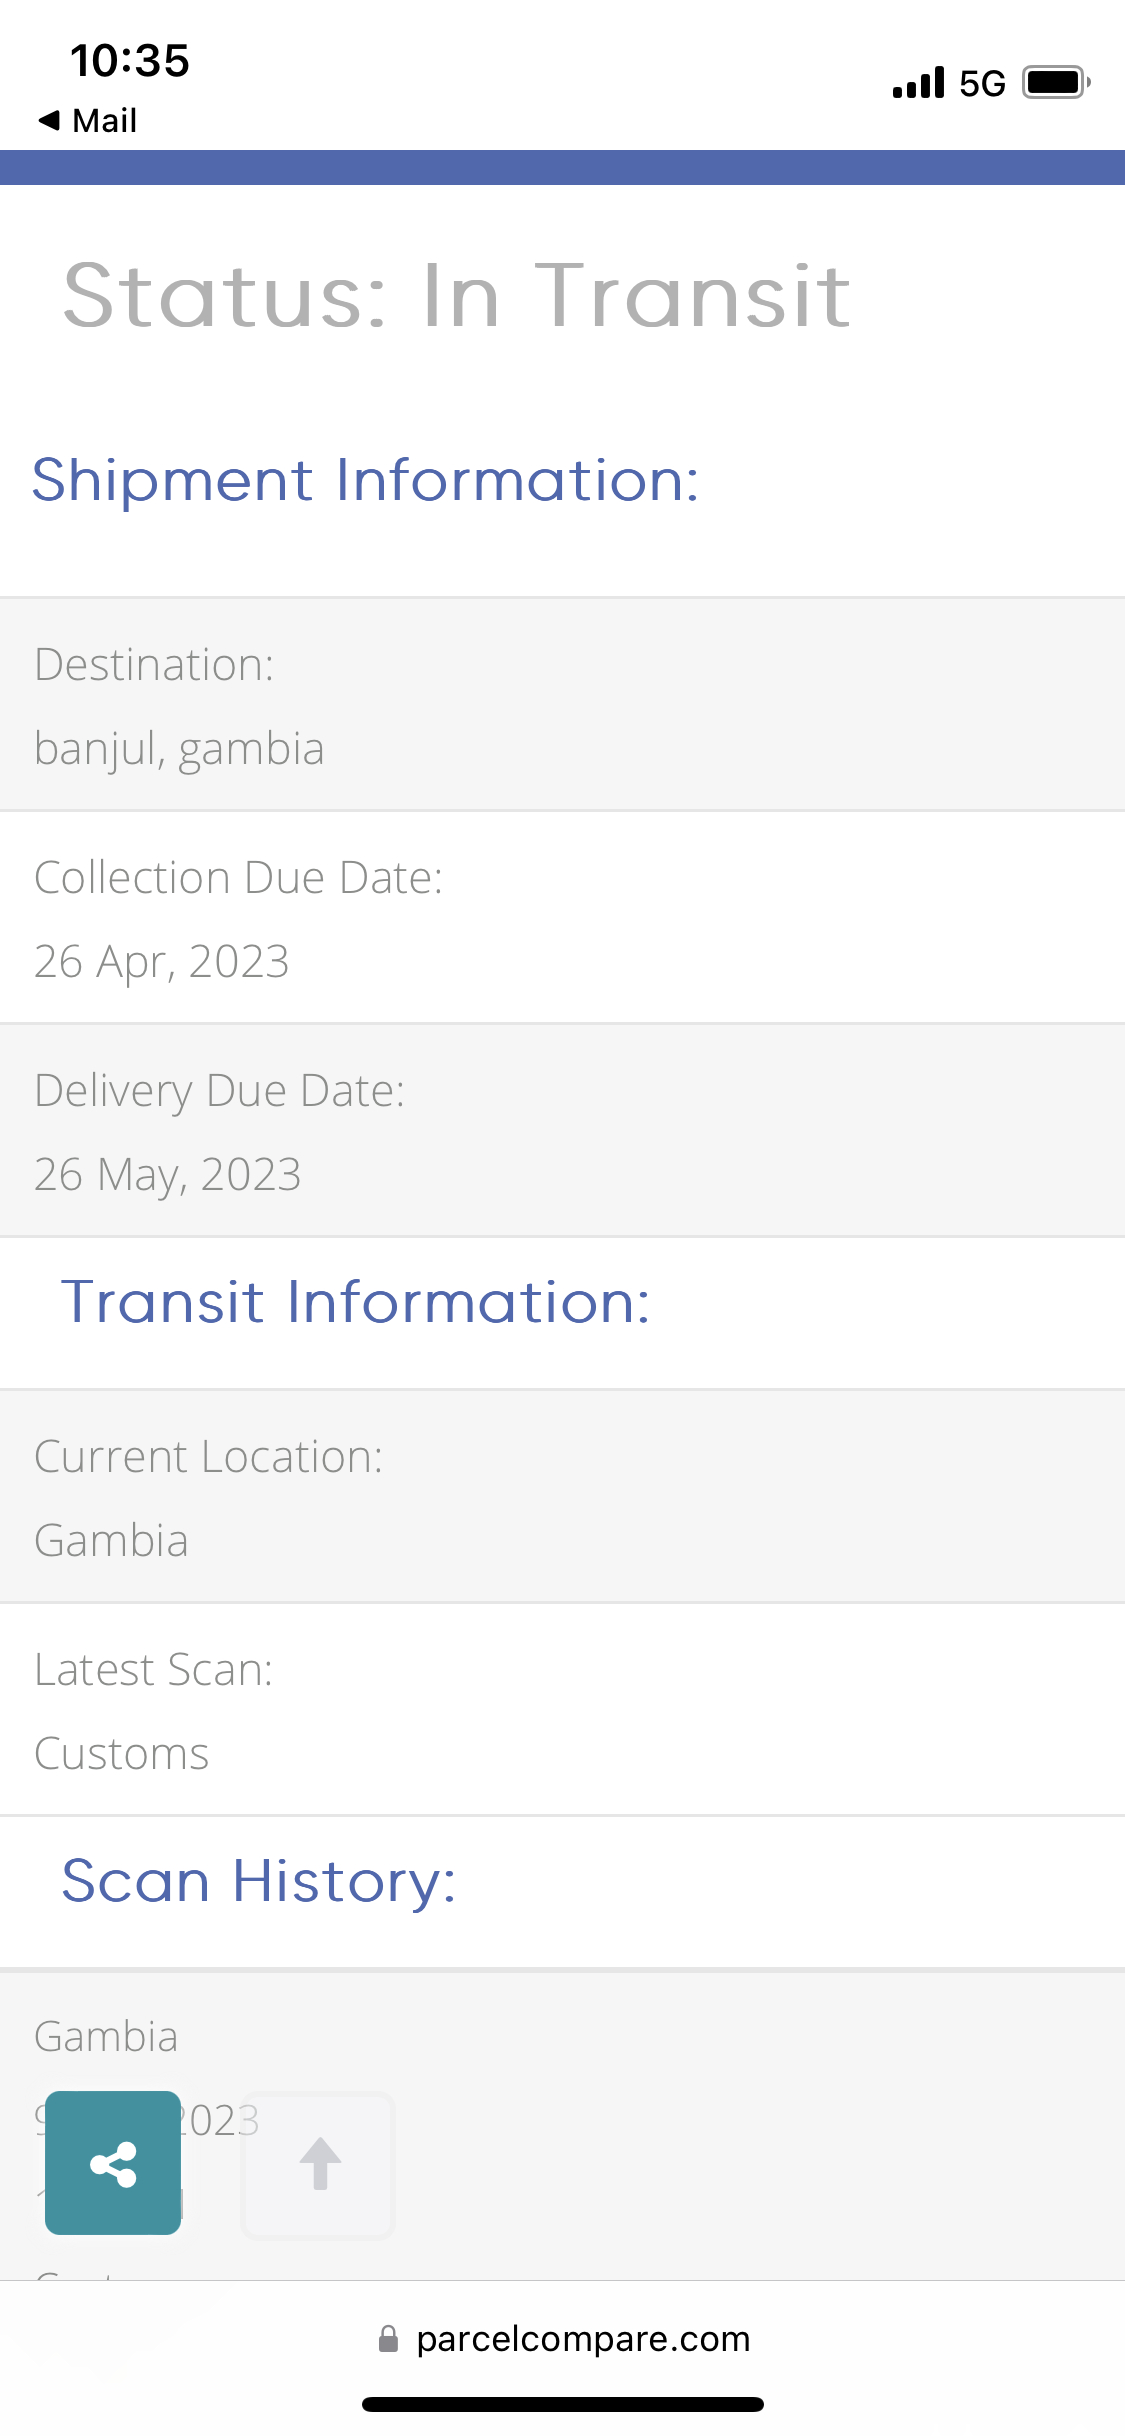Tap the Mail return label

click(x=104, y=121)
